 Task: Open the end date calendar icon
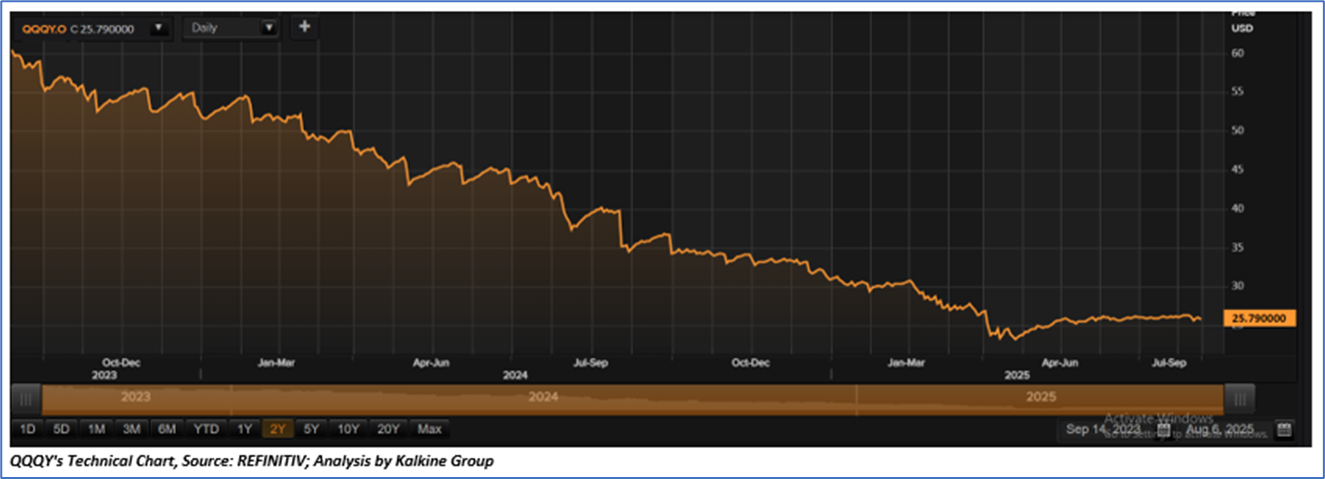coord(1284,430)
